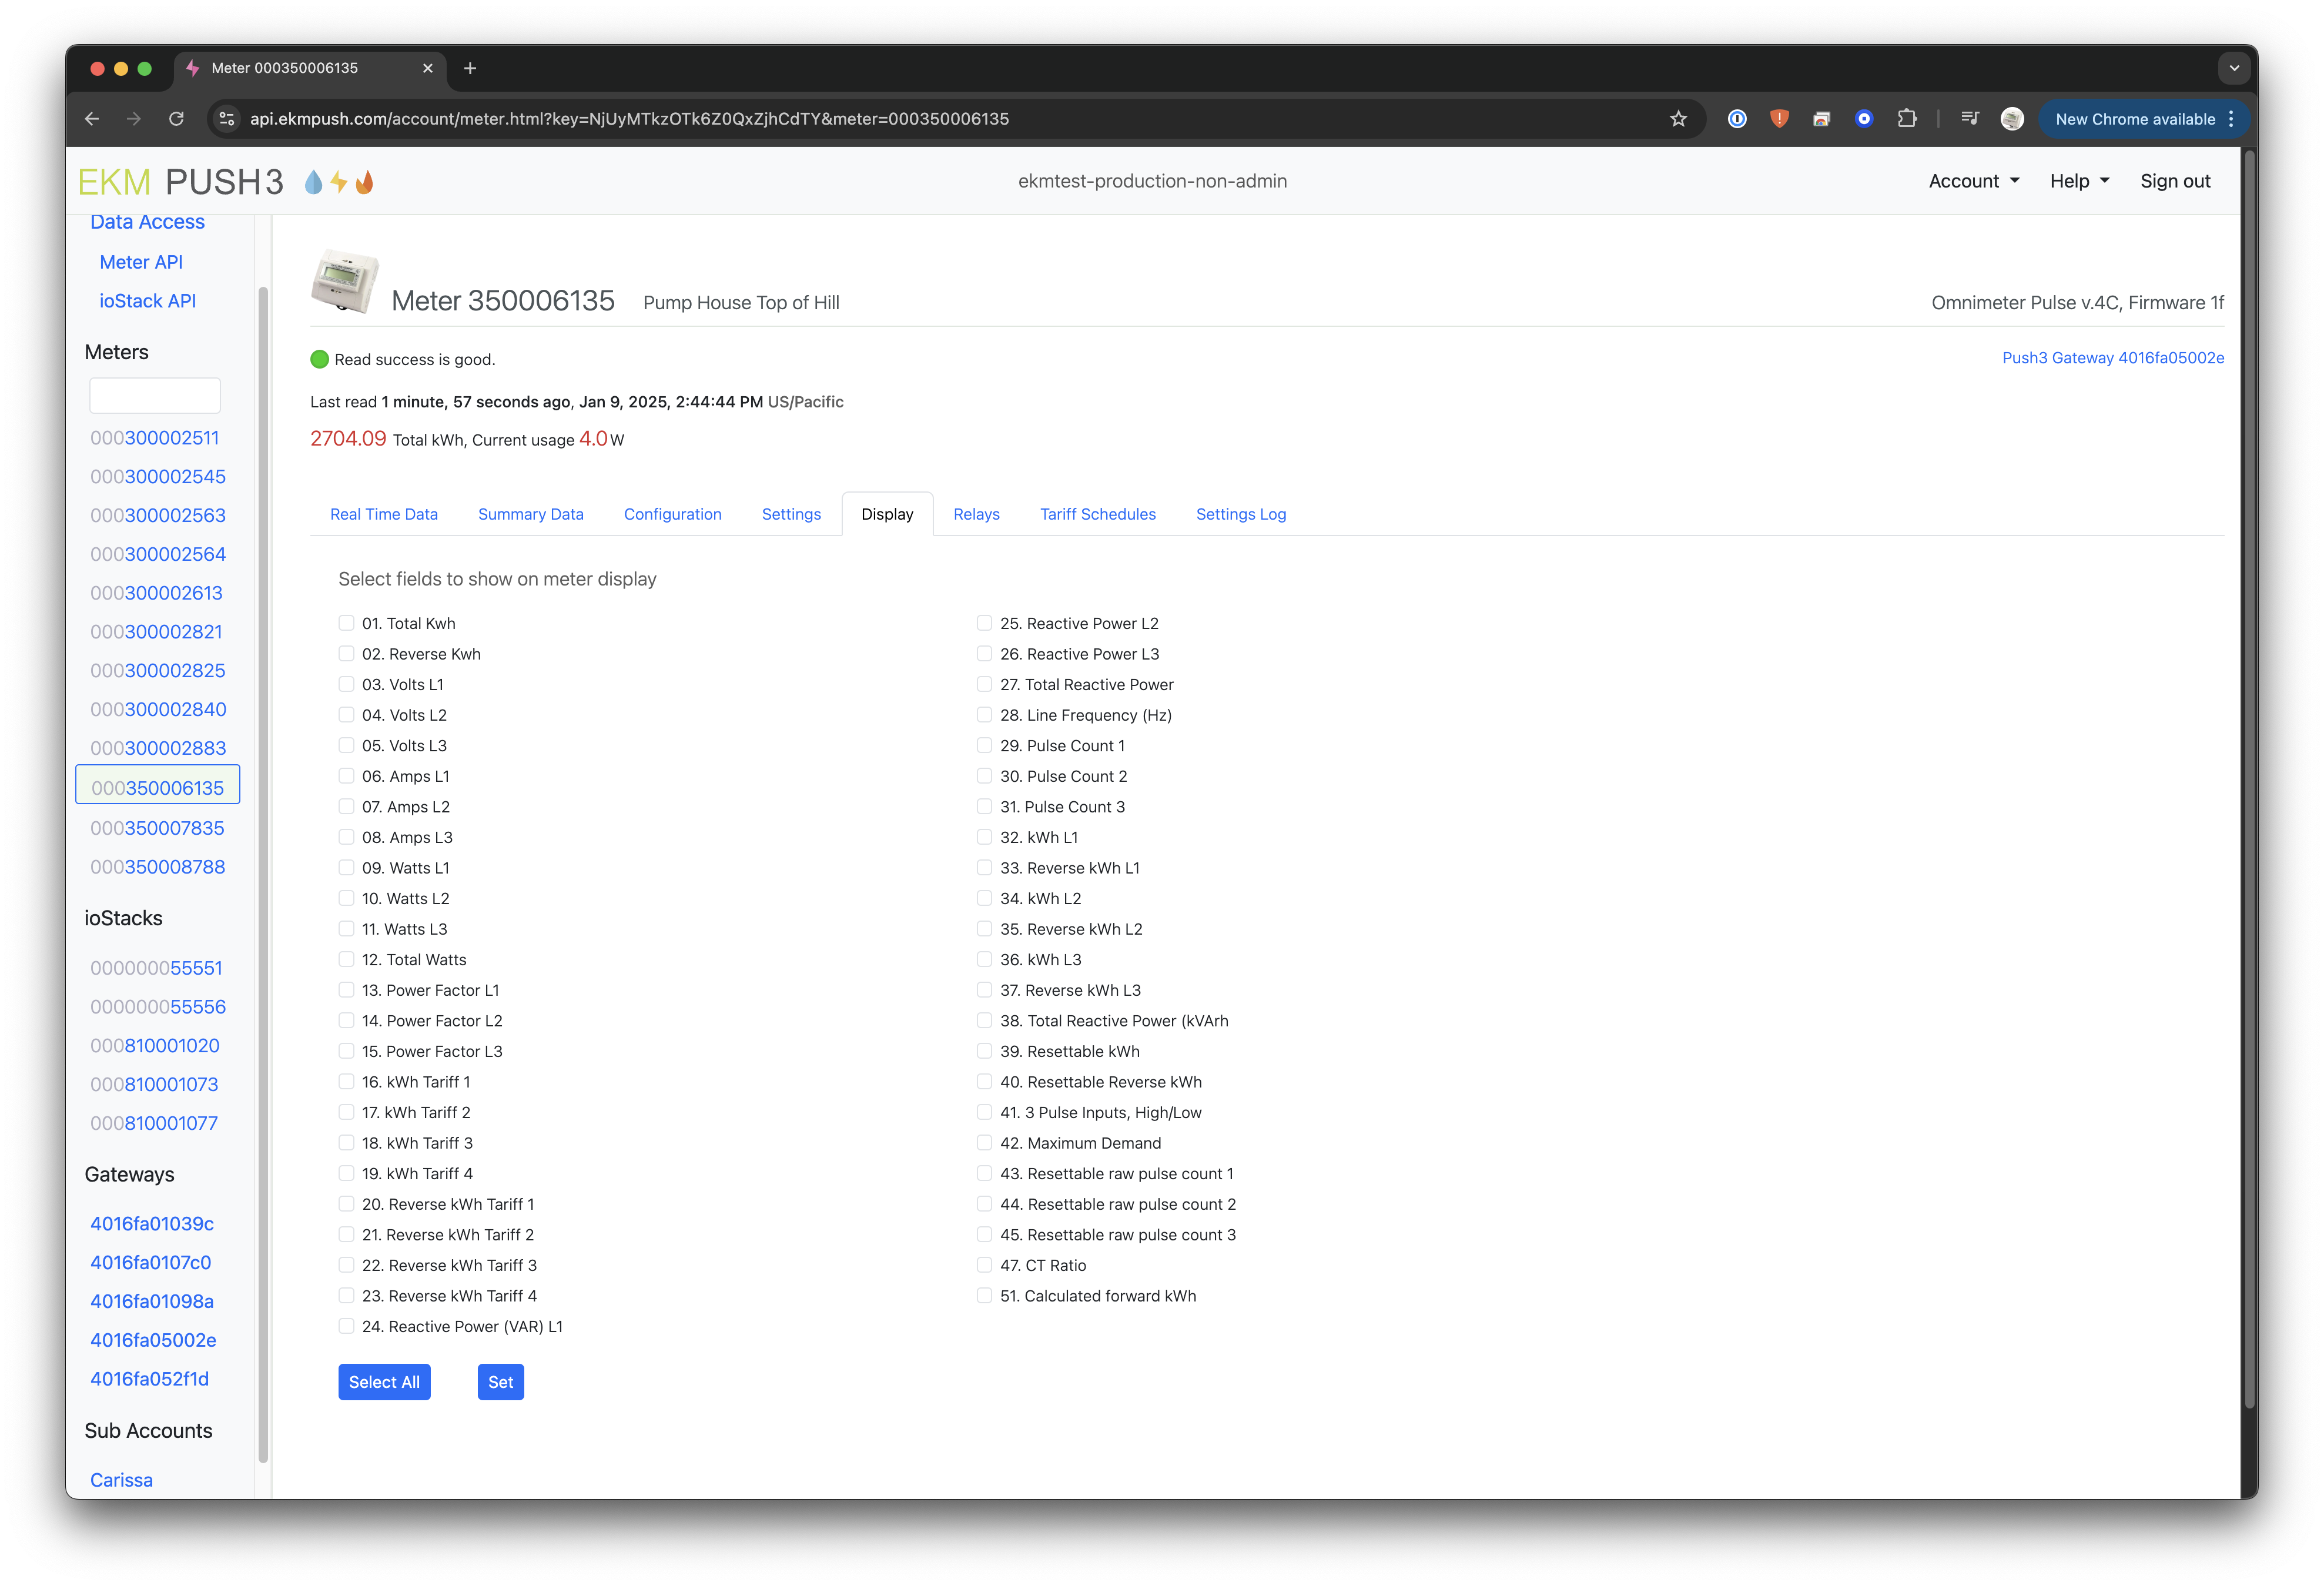Screen dimensions: 2324x1586
Task: Click the Brave shield extension icon
Action: 1779,119
